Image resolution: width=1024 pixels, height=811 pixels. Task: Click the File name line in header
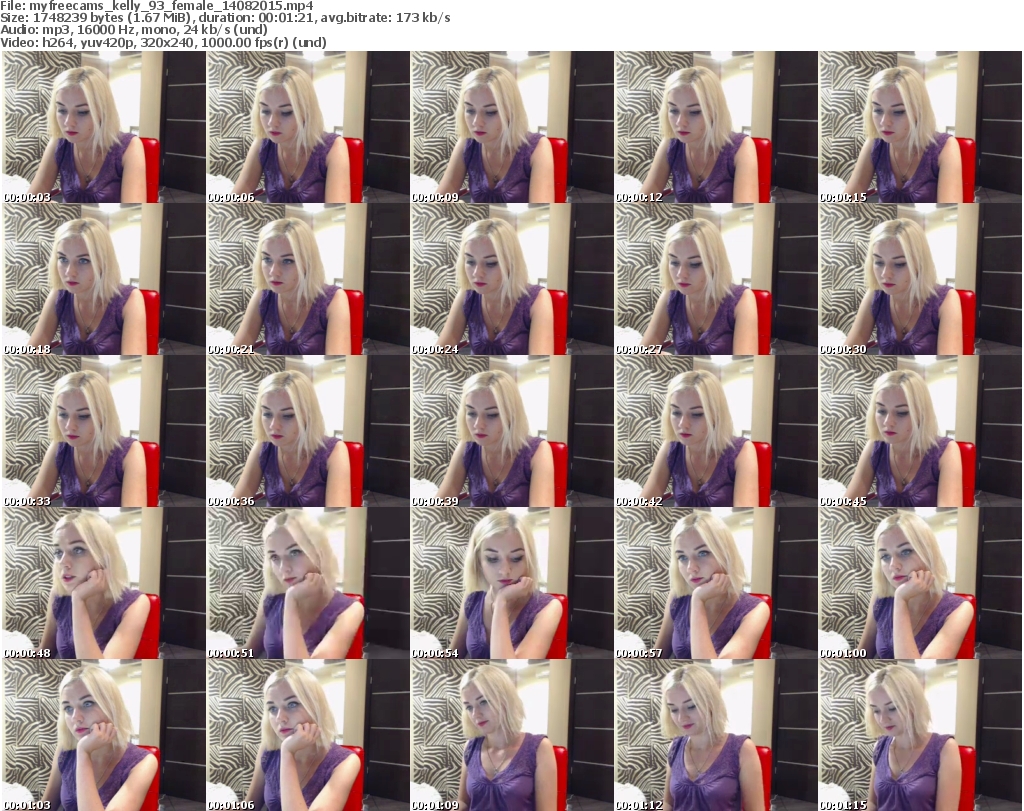coord(157,6)
